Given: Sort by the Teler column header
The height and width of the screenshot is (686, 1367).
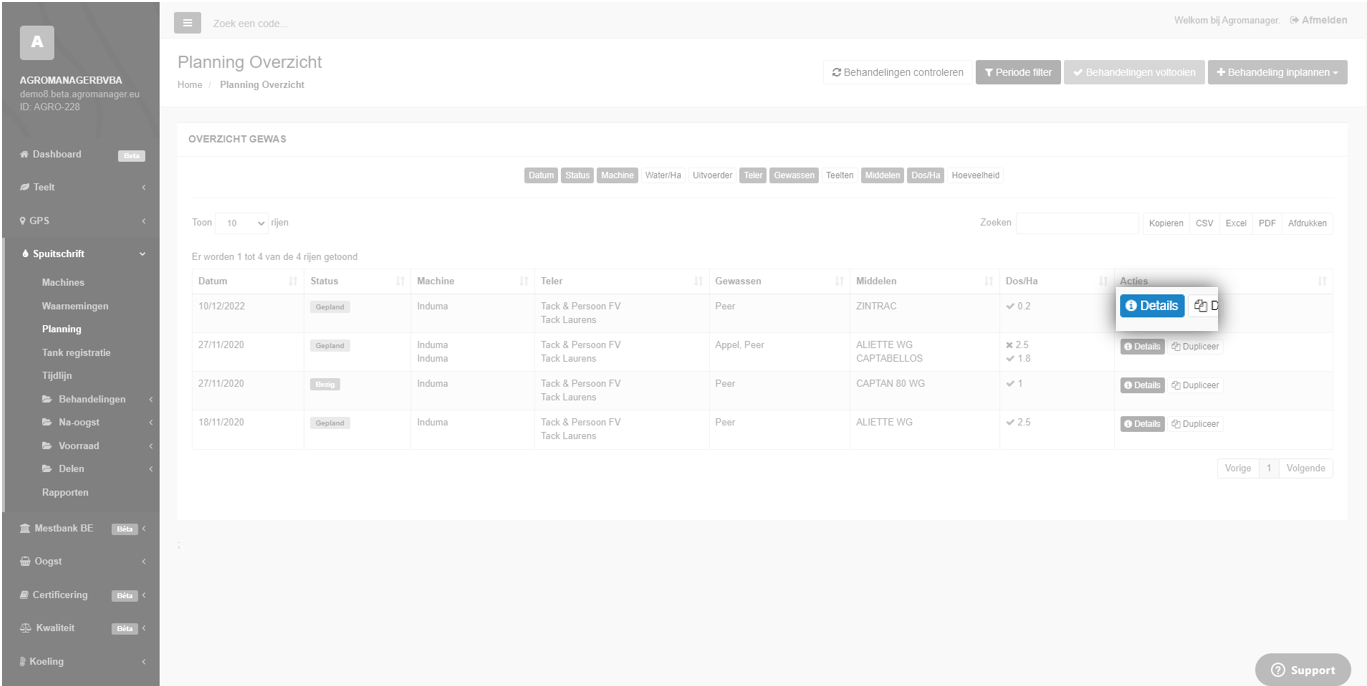Looking at the screenshot, I should pyautogui.click(x=621, y=281).
